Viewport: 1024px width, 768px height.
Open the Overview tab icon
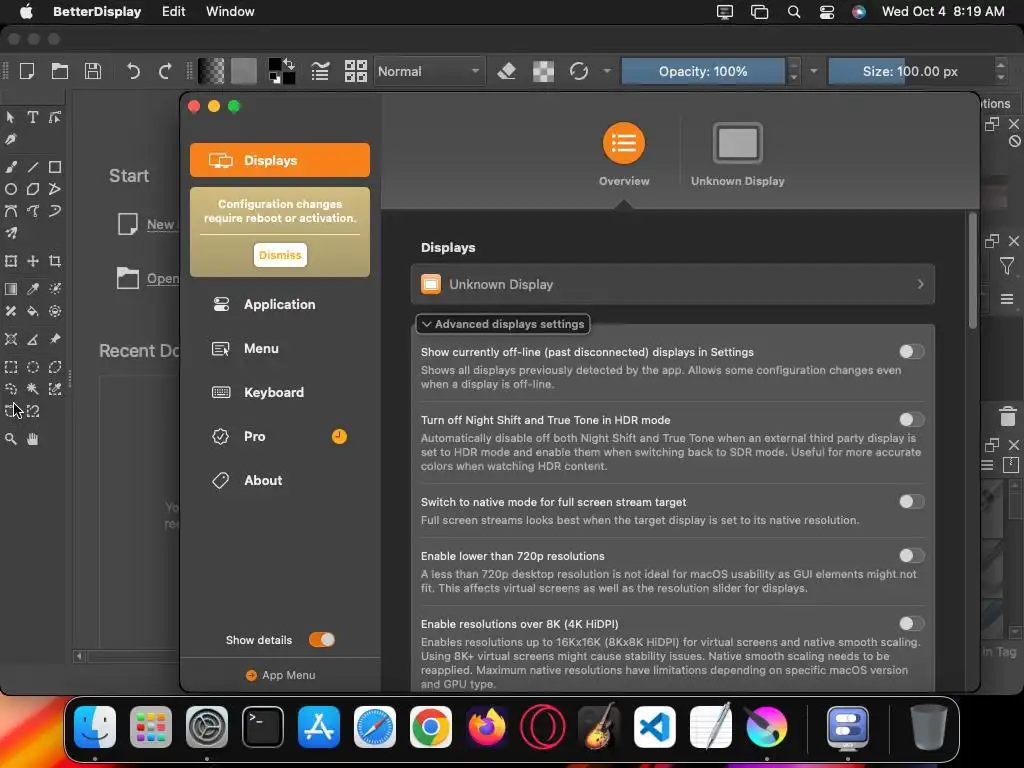(624, 143)
